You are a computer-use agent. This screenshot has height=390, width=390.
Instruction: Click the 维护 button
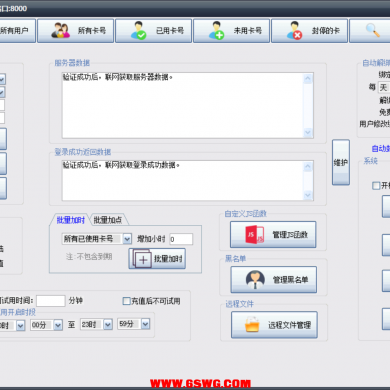pyautogui.click(x=341, y=162)
